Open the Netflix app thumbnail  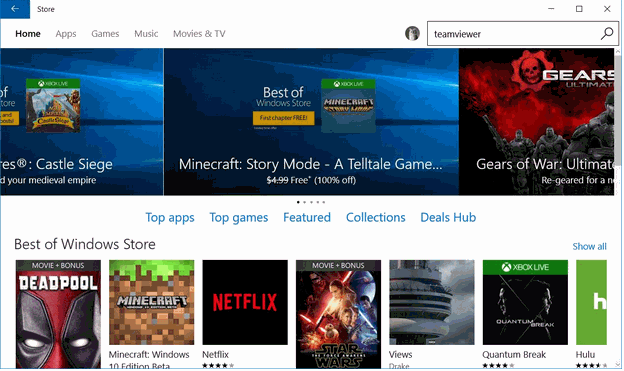[245, 303]
